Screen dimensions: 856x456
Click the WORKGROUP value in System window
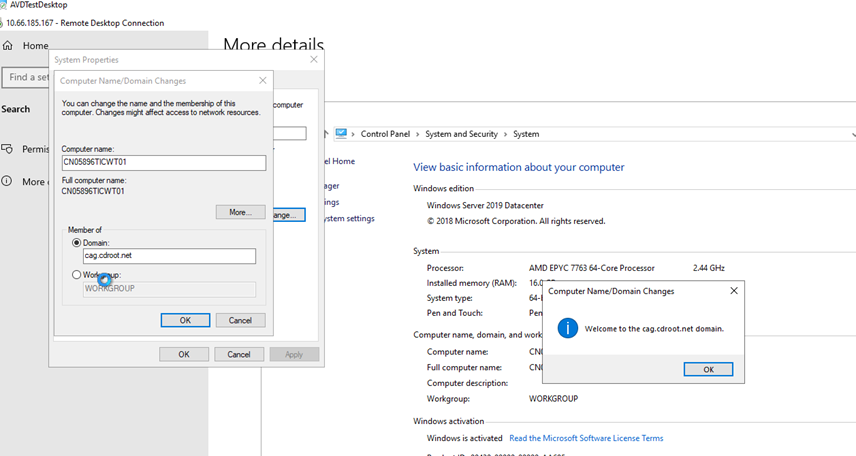click(x=553, y=399)
